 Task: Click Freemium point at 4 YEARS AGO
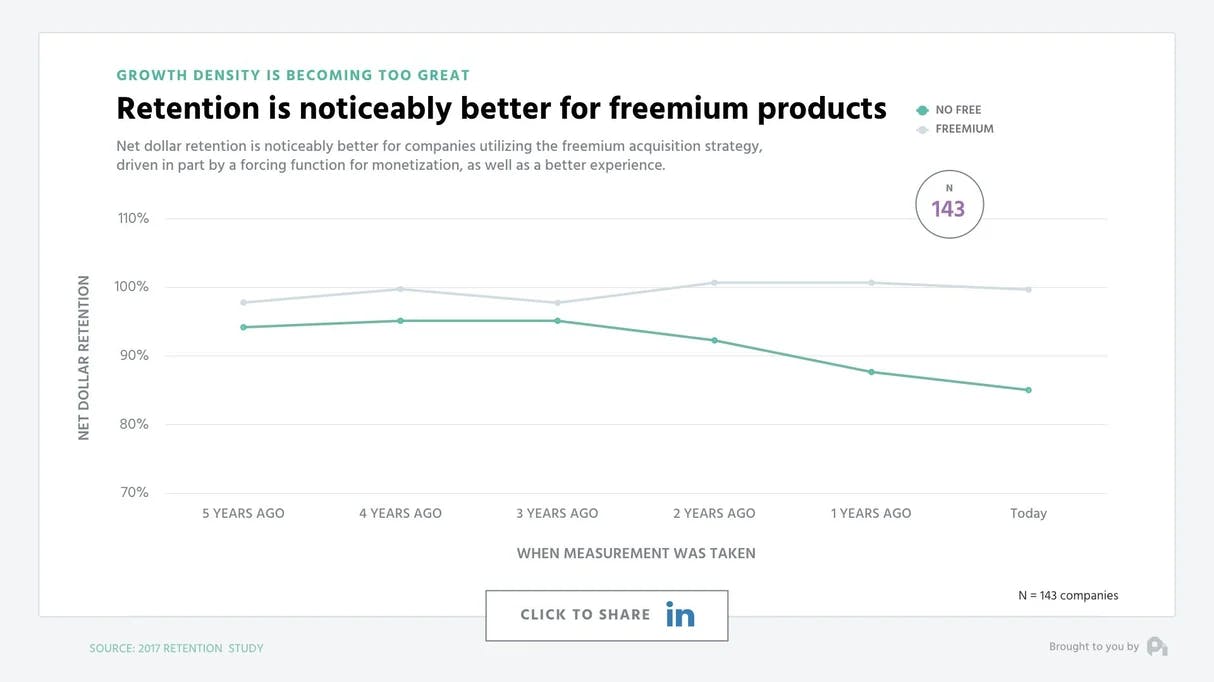pyautogui.click(x=400, y=289)
